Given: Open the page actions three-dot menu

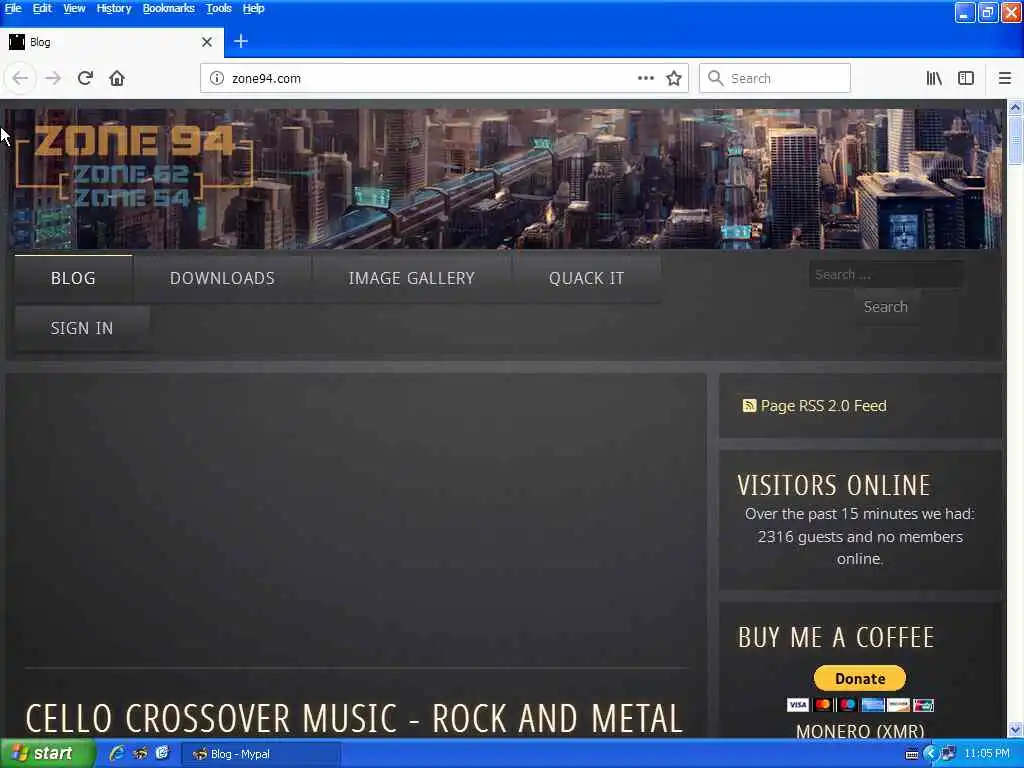Looking at the screenshot, I should 645,78.
